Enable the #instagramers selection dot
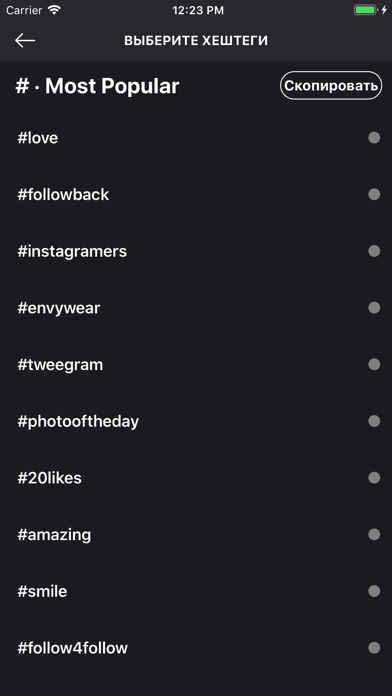392x696 pixels. (374, 251)
